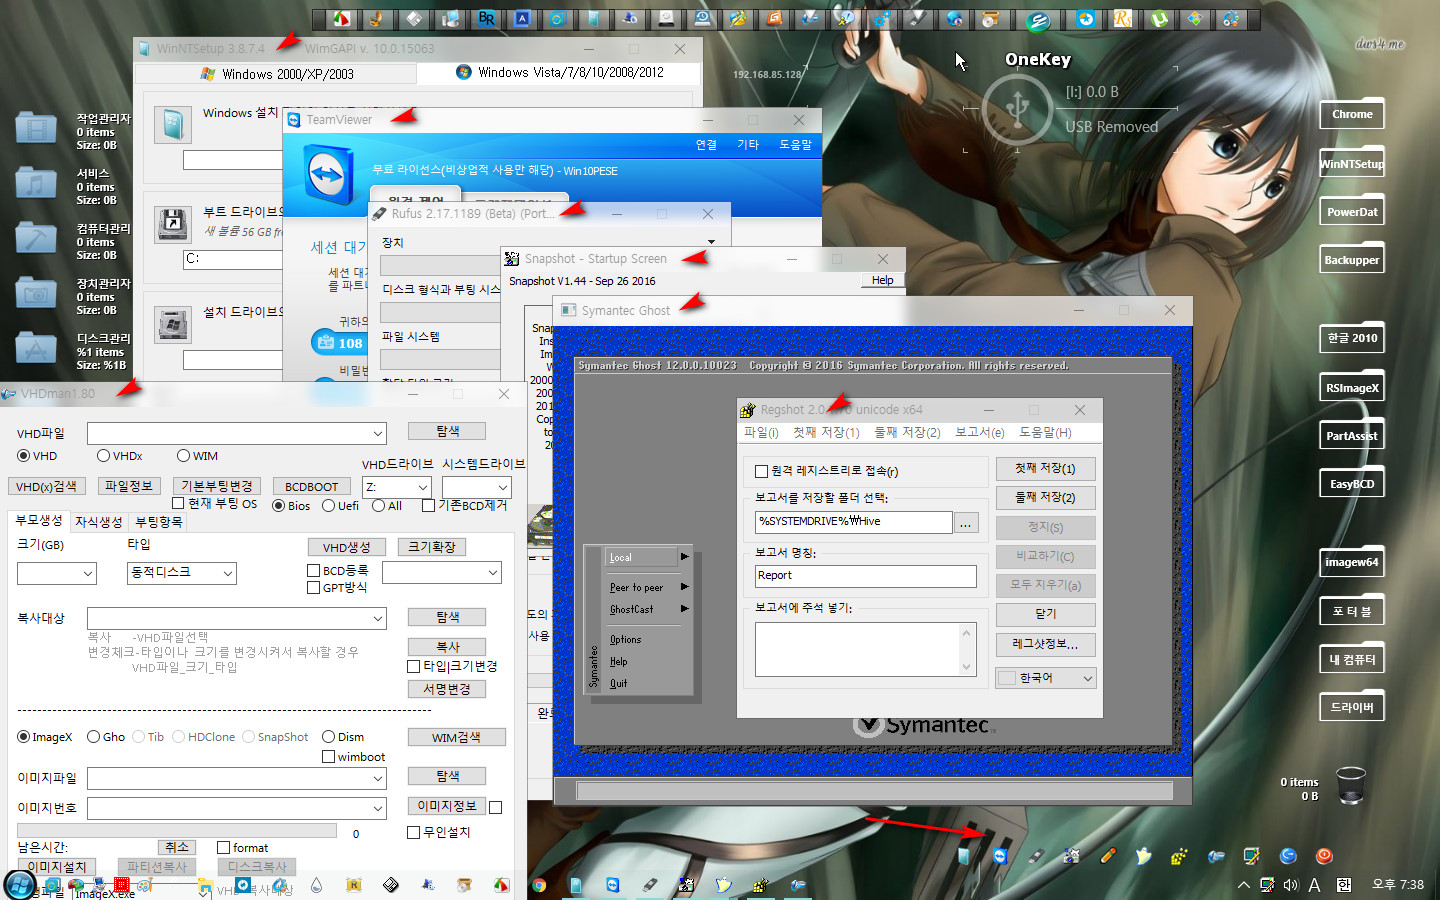Click the Chrome desktop shortcut button
Image resolution: width=1440 pixels, height=900 pixels.
pos(1352,114)
